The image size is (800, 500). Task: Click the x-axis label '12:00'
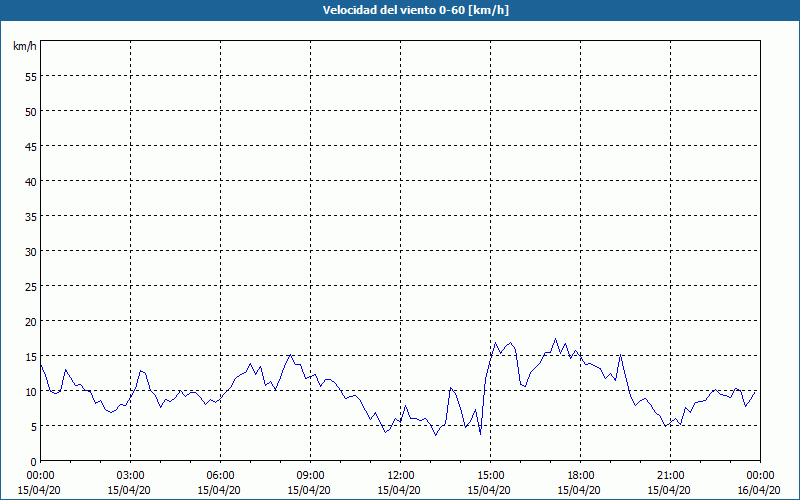pyautogui.click(x=401, y=476)
